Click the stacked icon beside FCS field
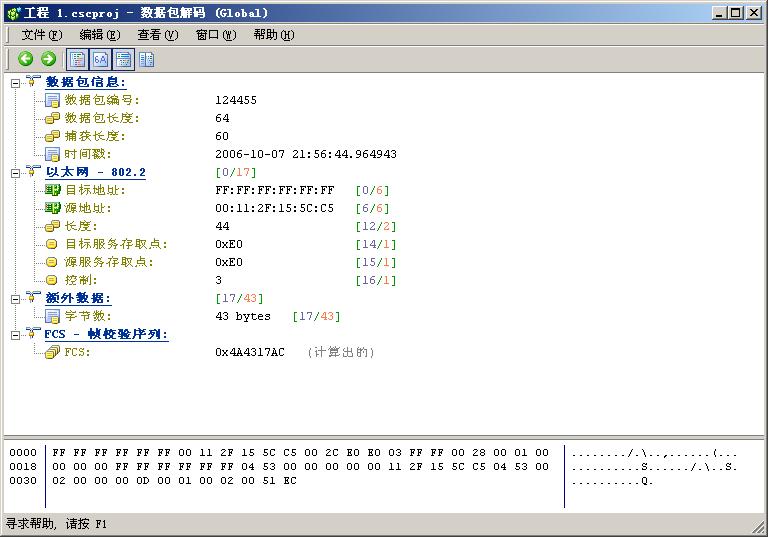 (x=52, y=352)
